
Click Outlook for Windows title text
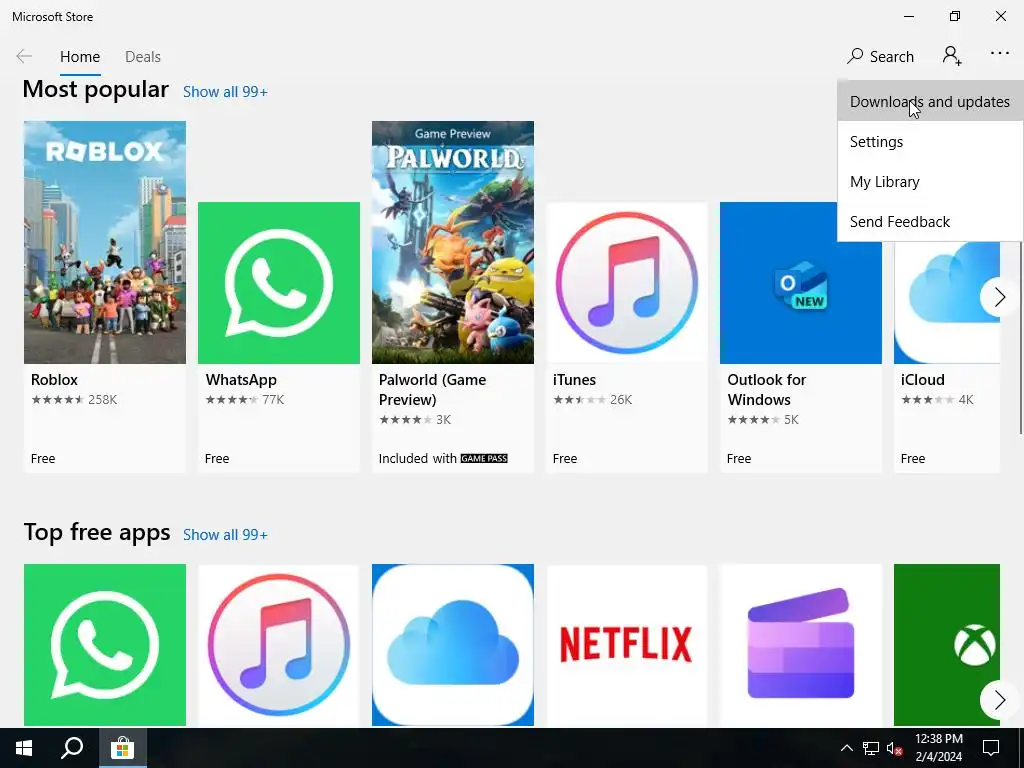767,390
